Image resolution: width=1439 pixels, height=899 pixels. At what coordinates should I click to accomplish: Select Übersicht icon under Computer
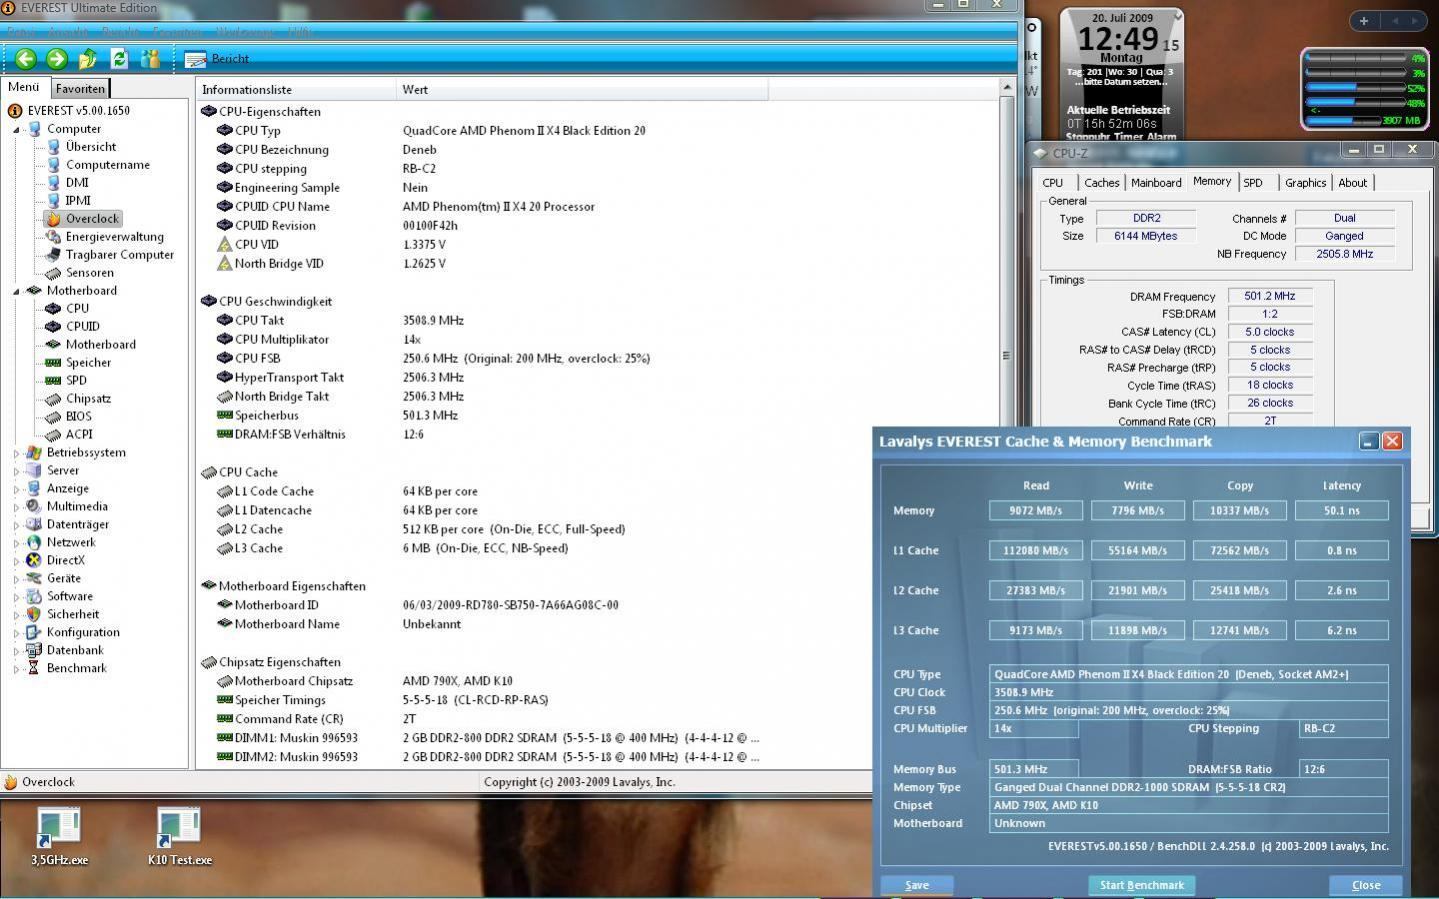tap(53, 147)
